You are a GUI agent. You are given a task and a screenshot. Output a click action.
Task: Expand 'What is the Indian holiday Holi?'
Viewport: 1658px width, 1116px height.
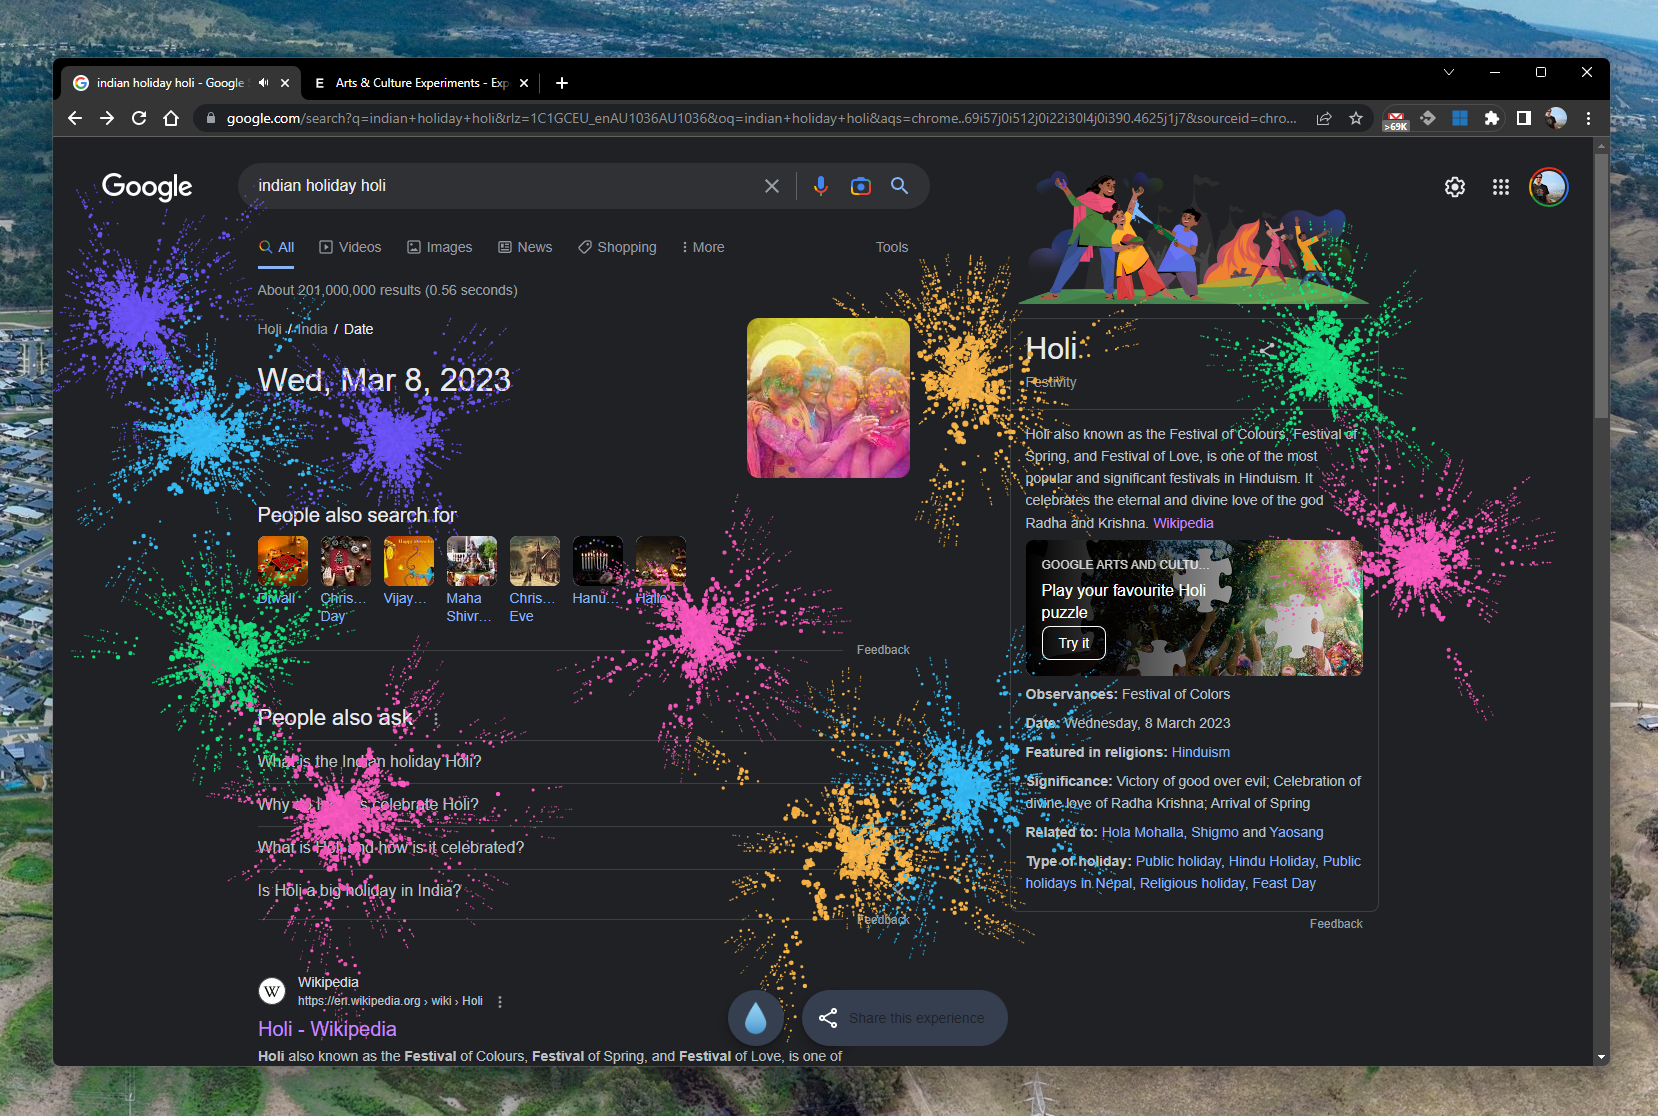coord(370,761)
